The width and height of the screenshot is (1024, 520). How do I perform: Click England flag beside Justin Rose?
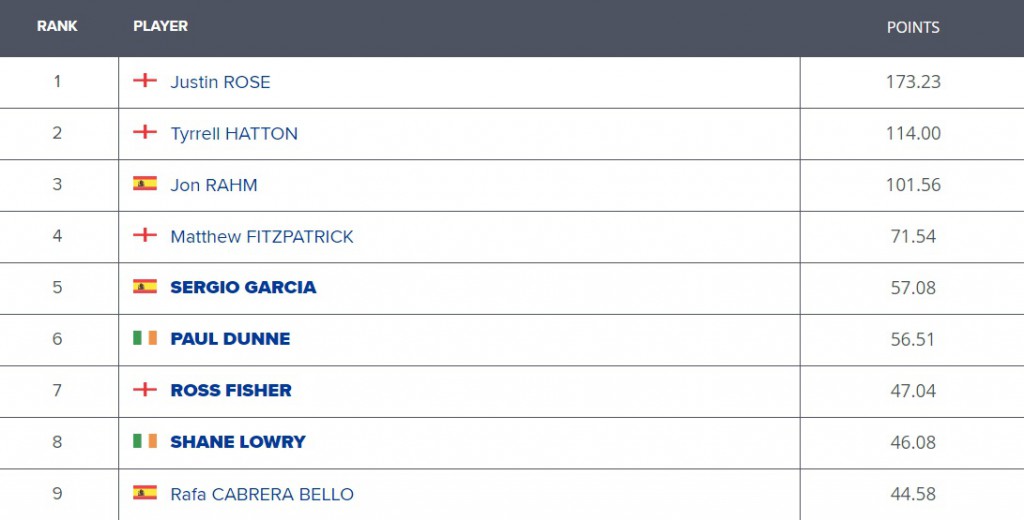[145, 80]
